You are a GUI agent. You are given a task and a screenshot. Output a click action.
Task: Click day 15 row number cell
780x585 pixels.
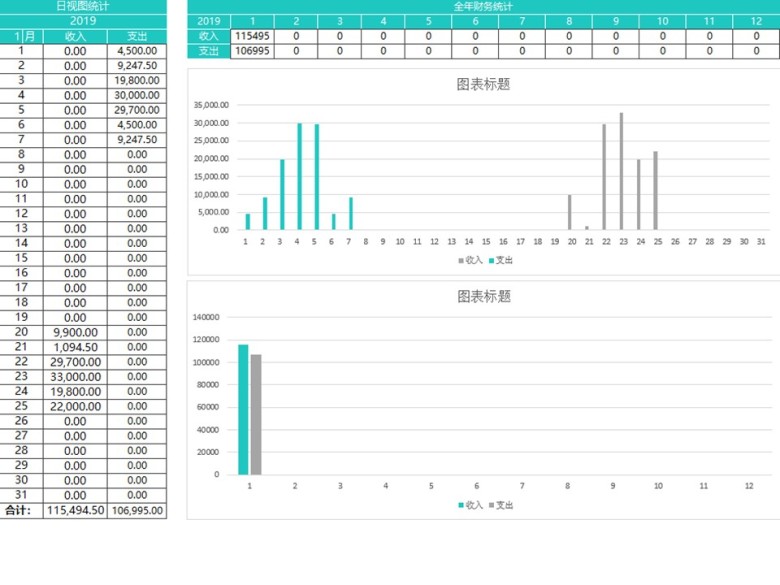click(x=21, y=258)
